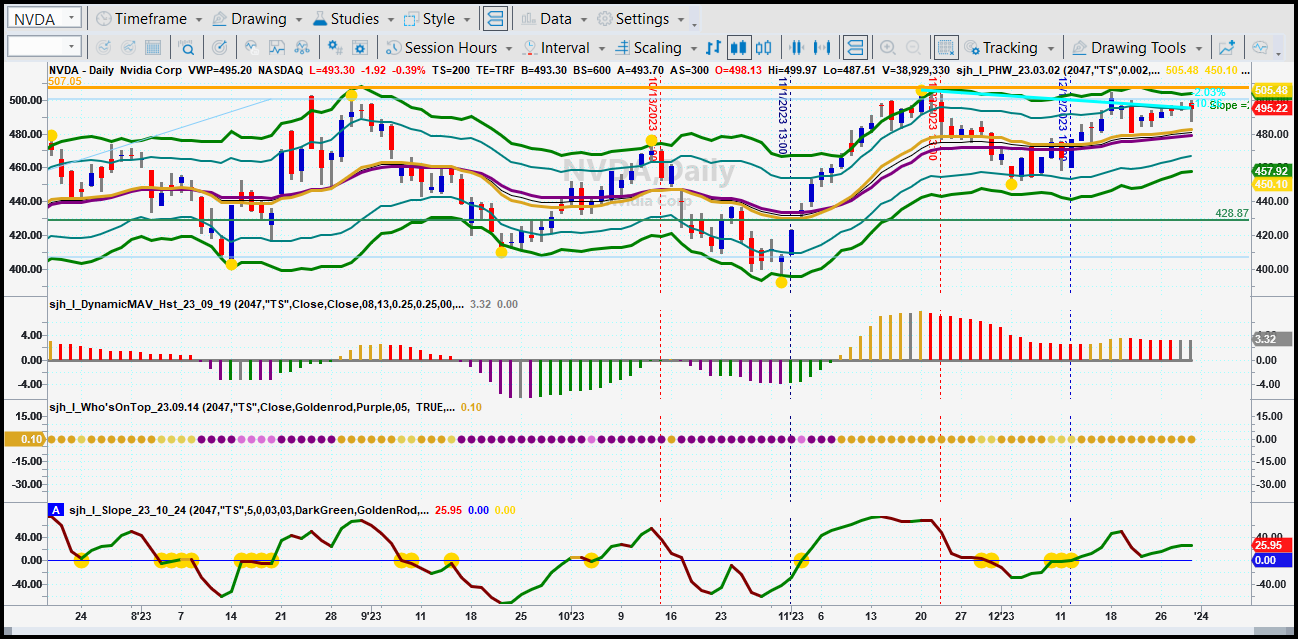Image resolution: width=1298 pixels, height=639 pixels.
Task: Click second greyed chart-check icon in second toolbar
Action: 128,48
